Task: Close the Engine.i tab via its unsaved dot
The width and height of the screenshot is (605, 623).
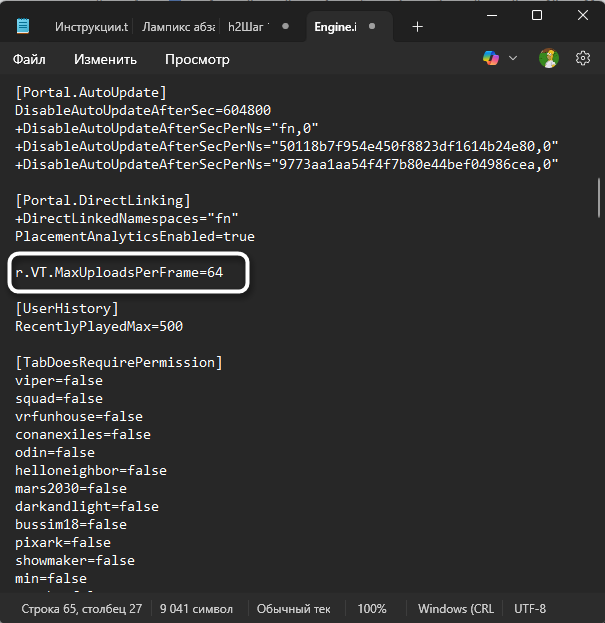Action: (x=372, y=26)
